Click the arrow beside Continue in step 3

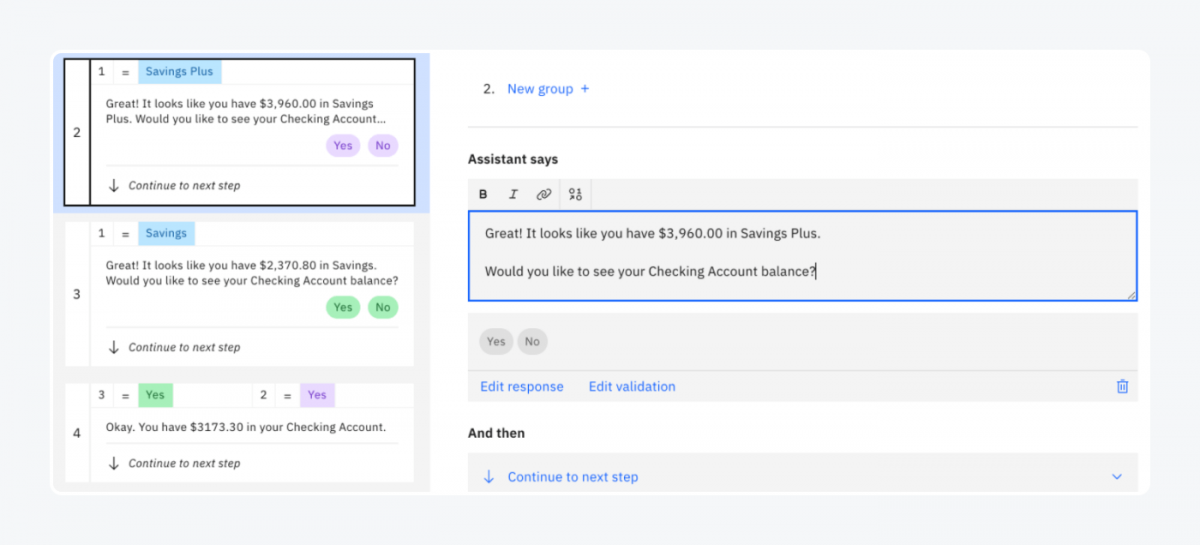click(114, 347)
